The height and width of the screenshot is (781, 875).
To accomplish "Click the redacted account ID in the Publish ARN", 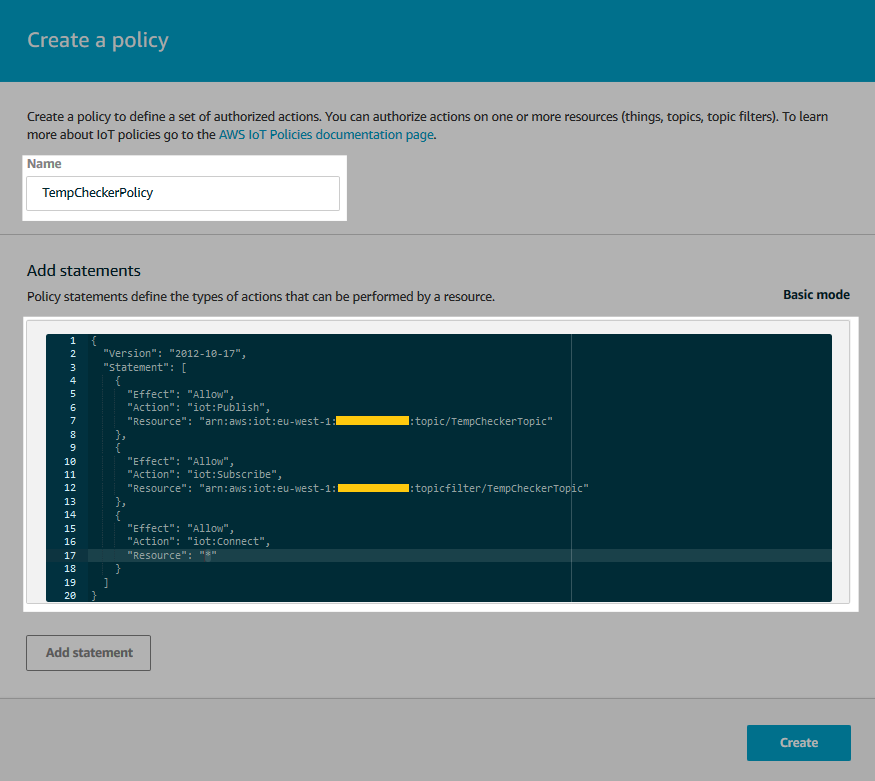I will point(372,420).
